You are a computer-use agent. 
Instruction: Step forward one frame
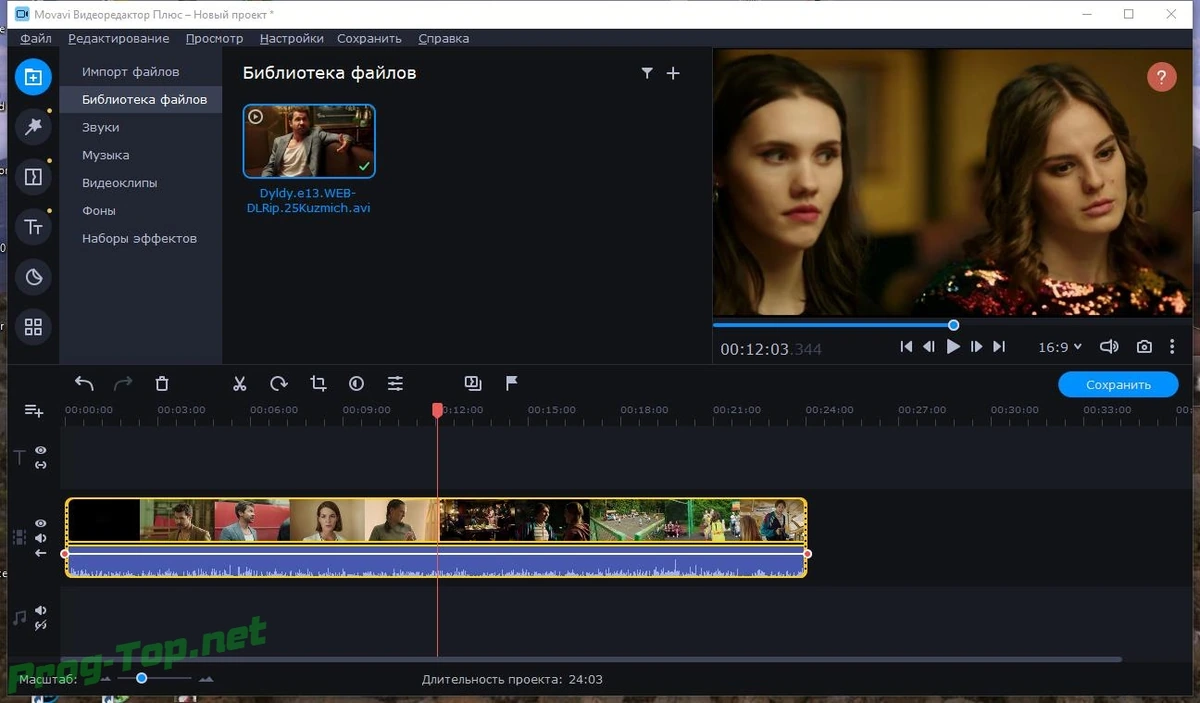coord(977,347)
